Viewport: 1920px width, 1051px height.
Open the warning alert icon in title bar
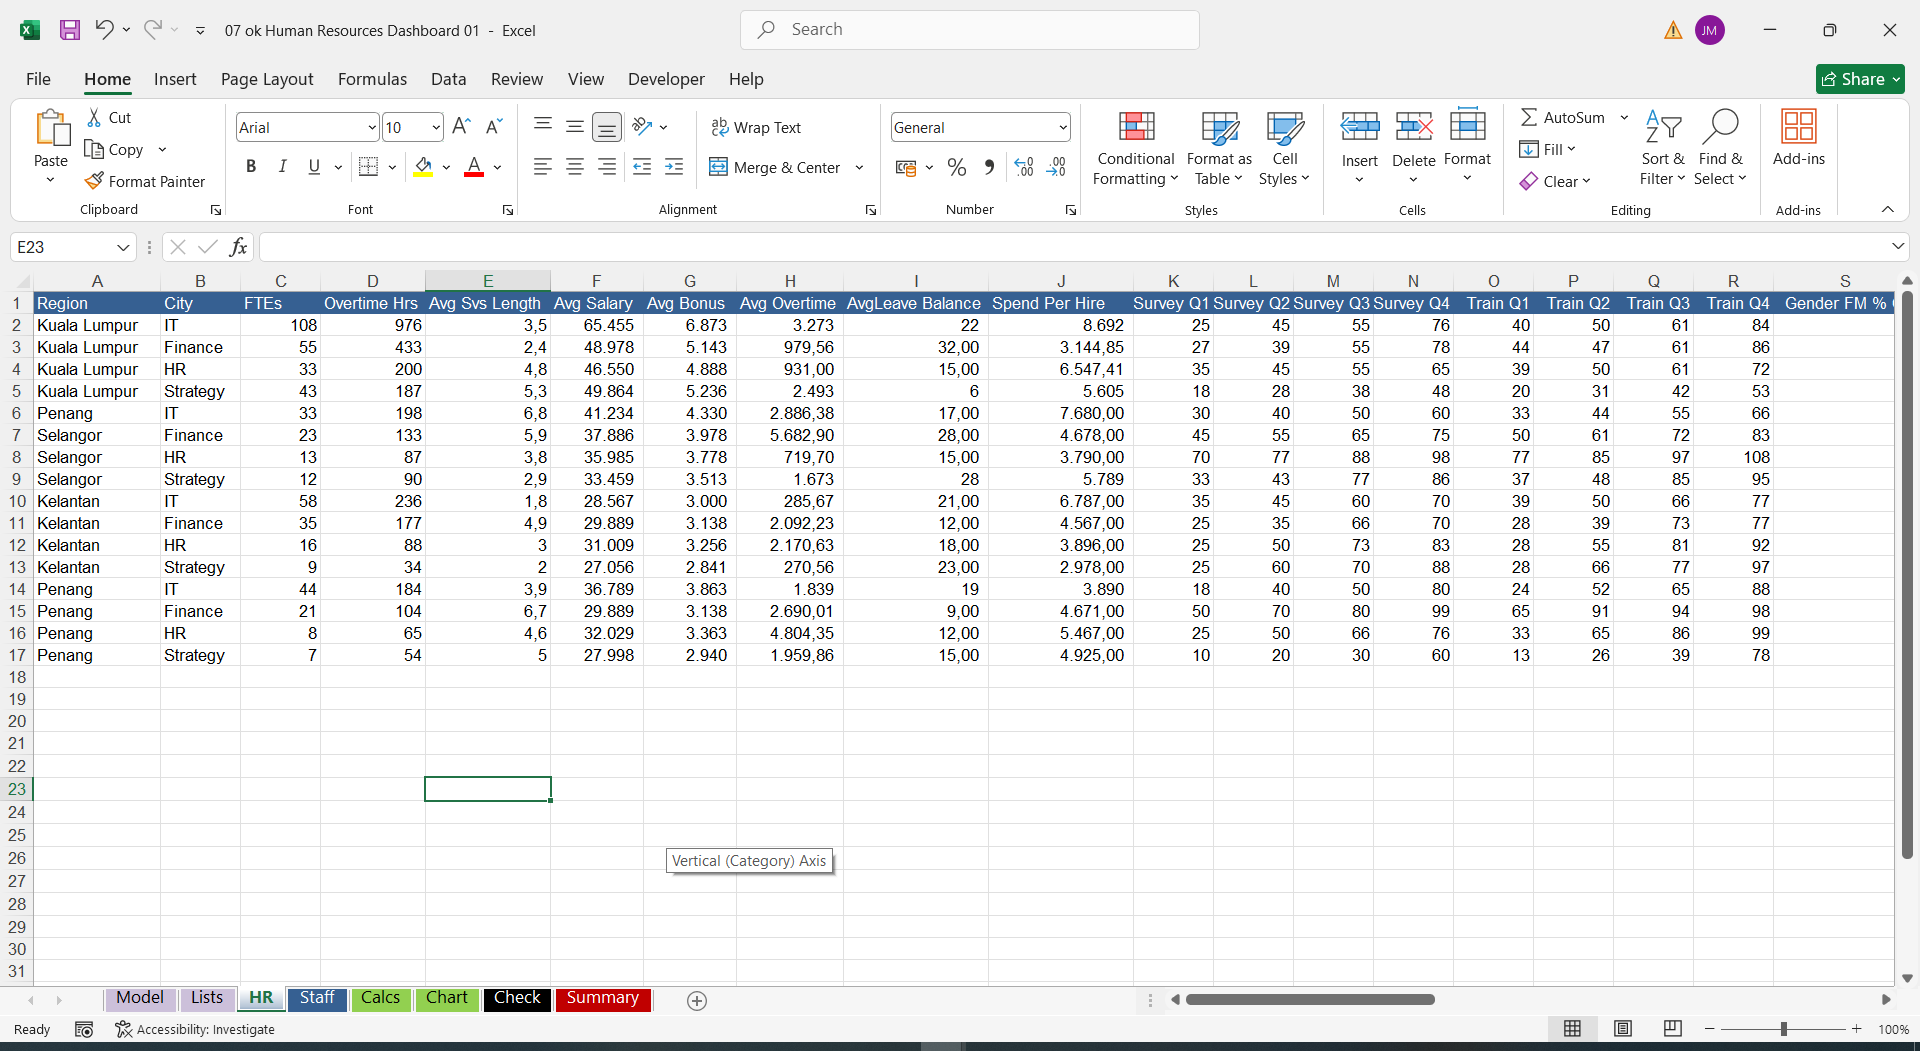click(x=1673, y=31)
